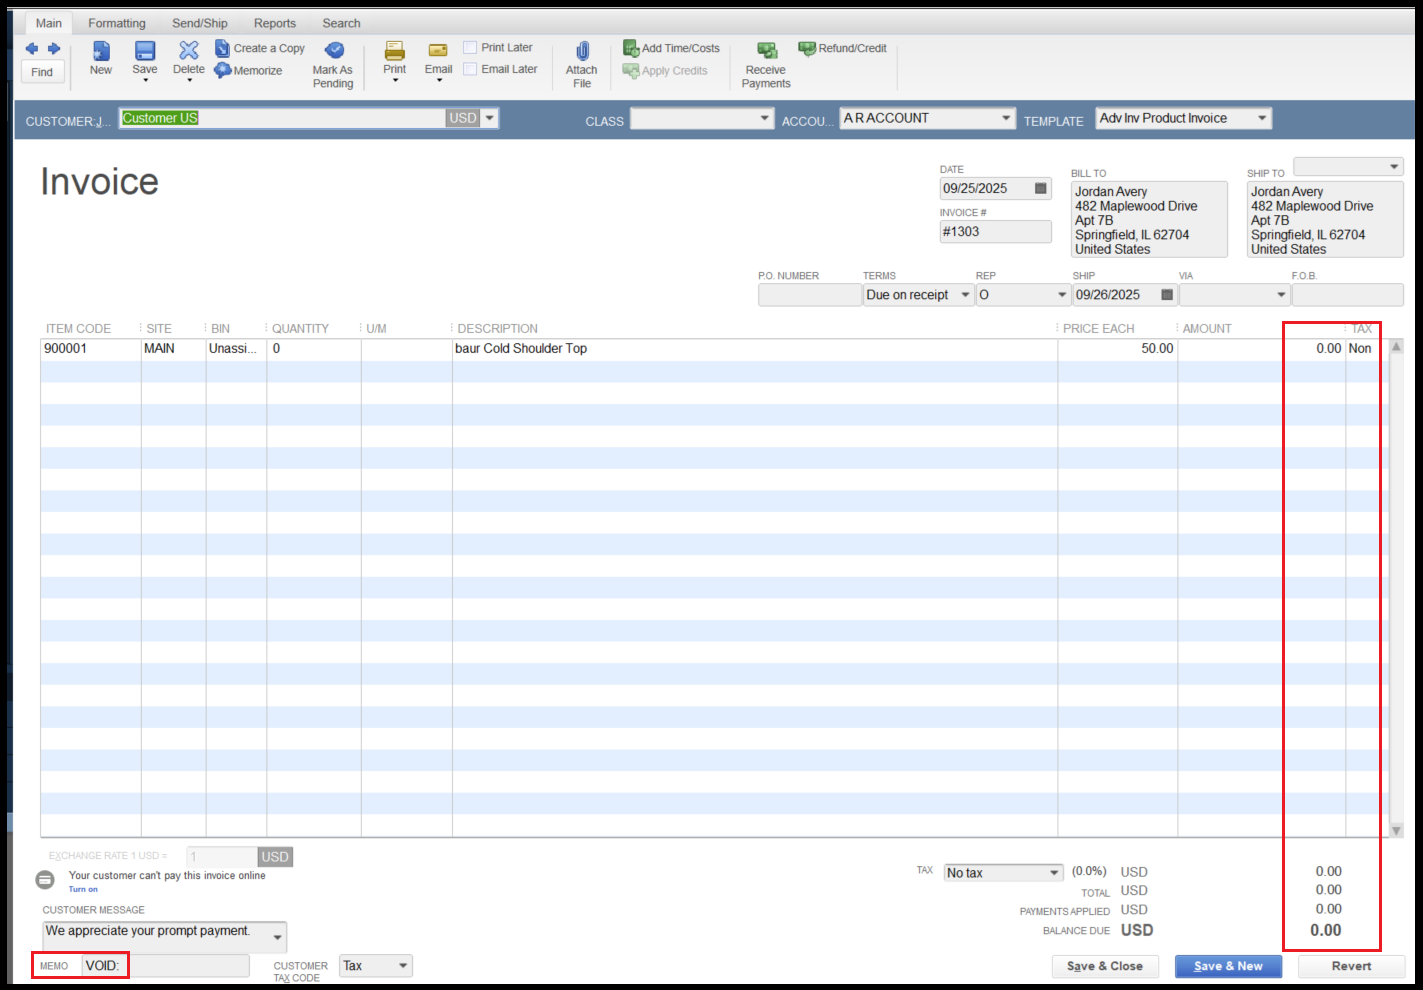The width and height of the screenshot is (1423, 990).
Task: Switch to the Formatting tab
Action: point(116,23)
